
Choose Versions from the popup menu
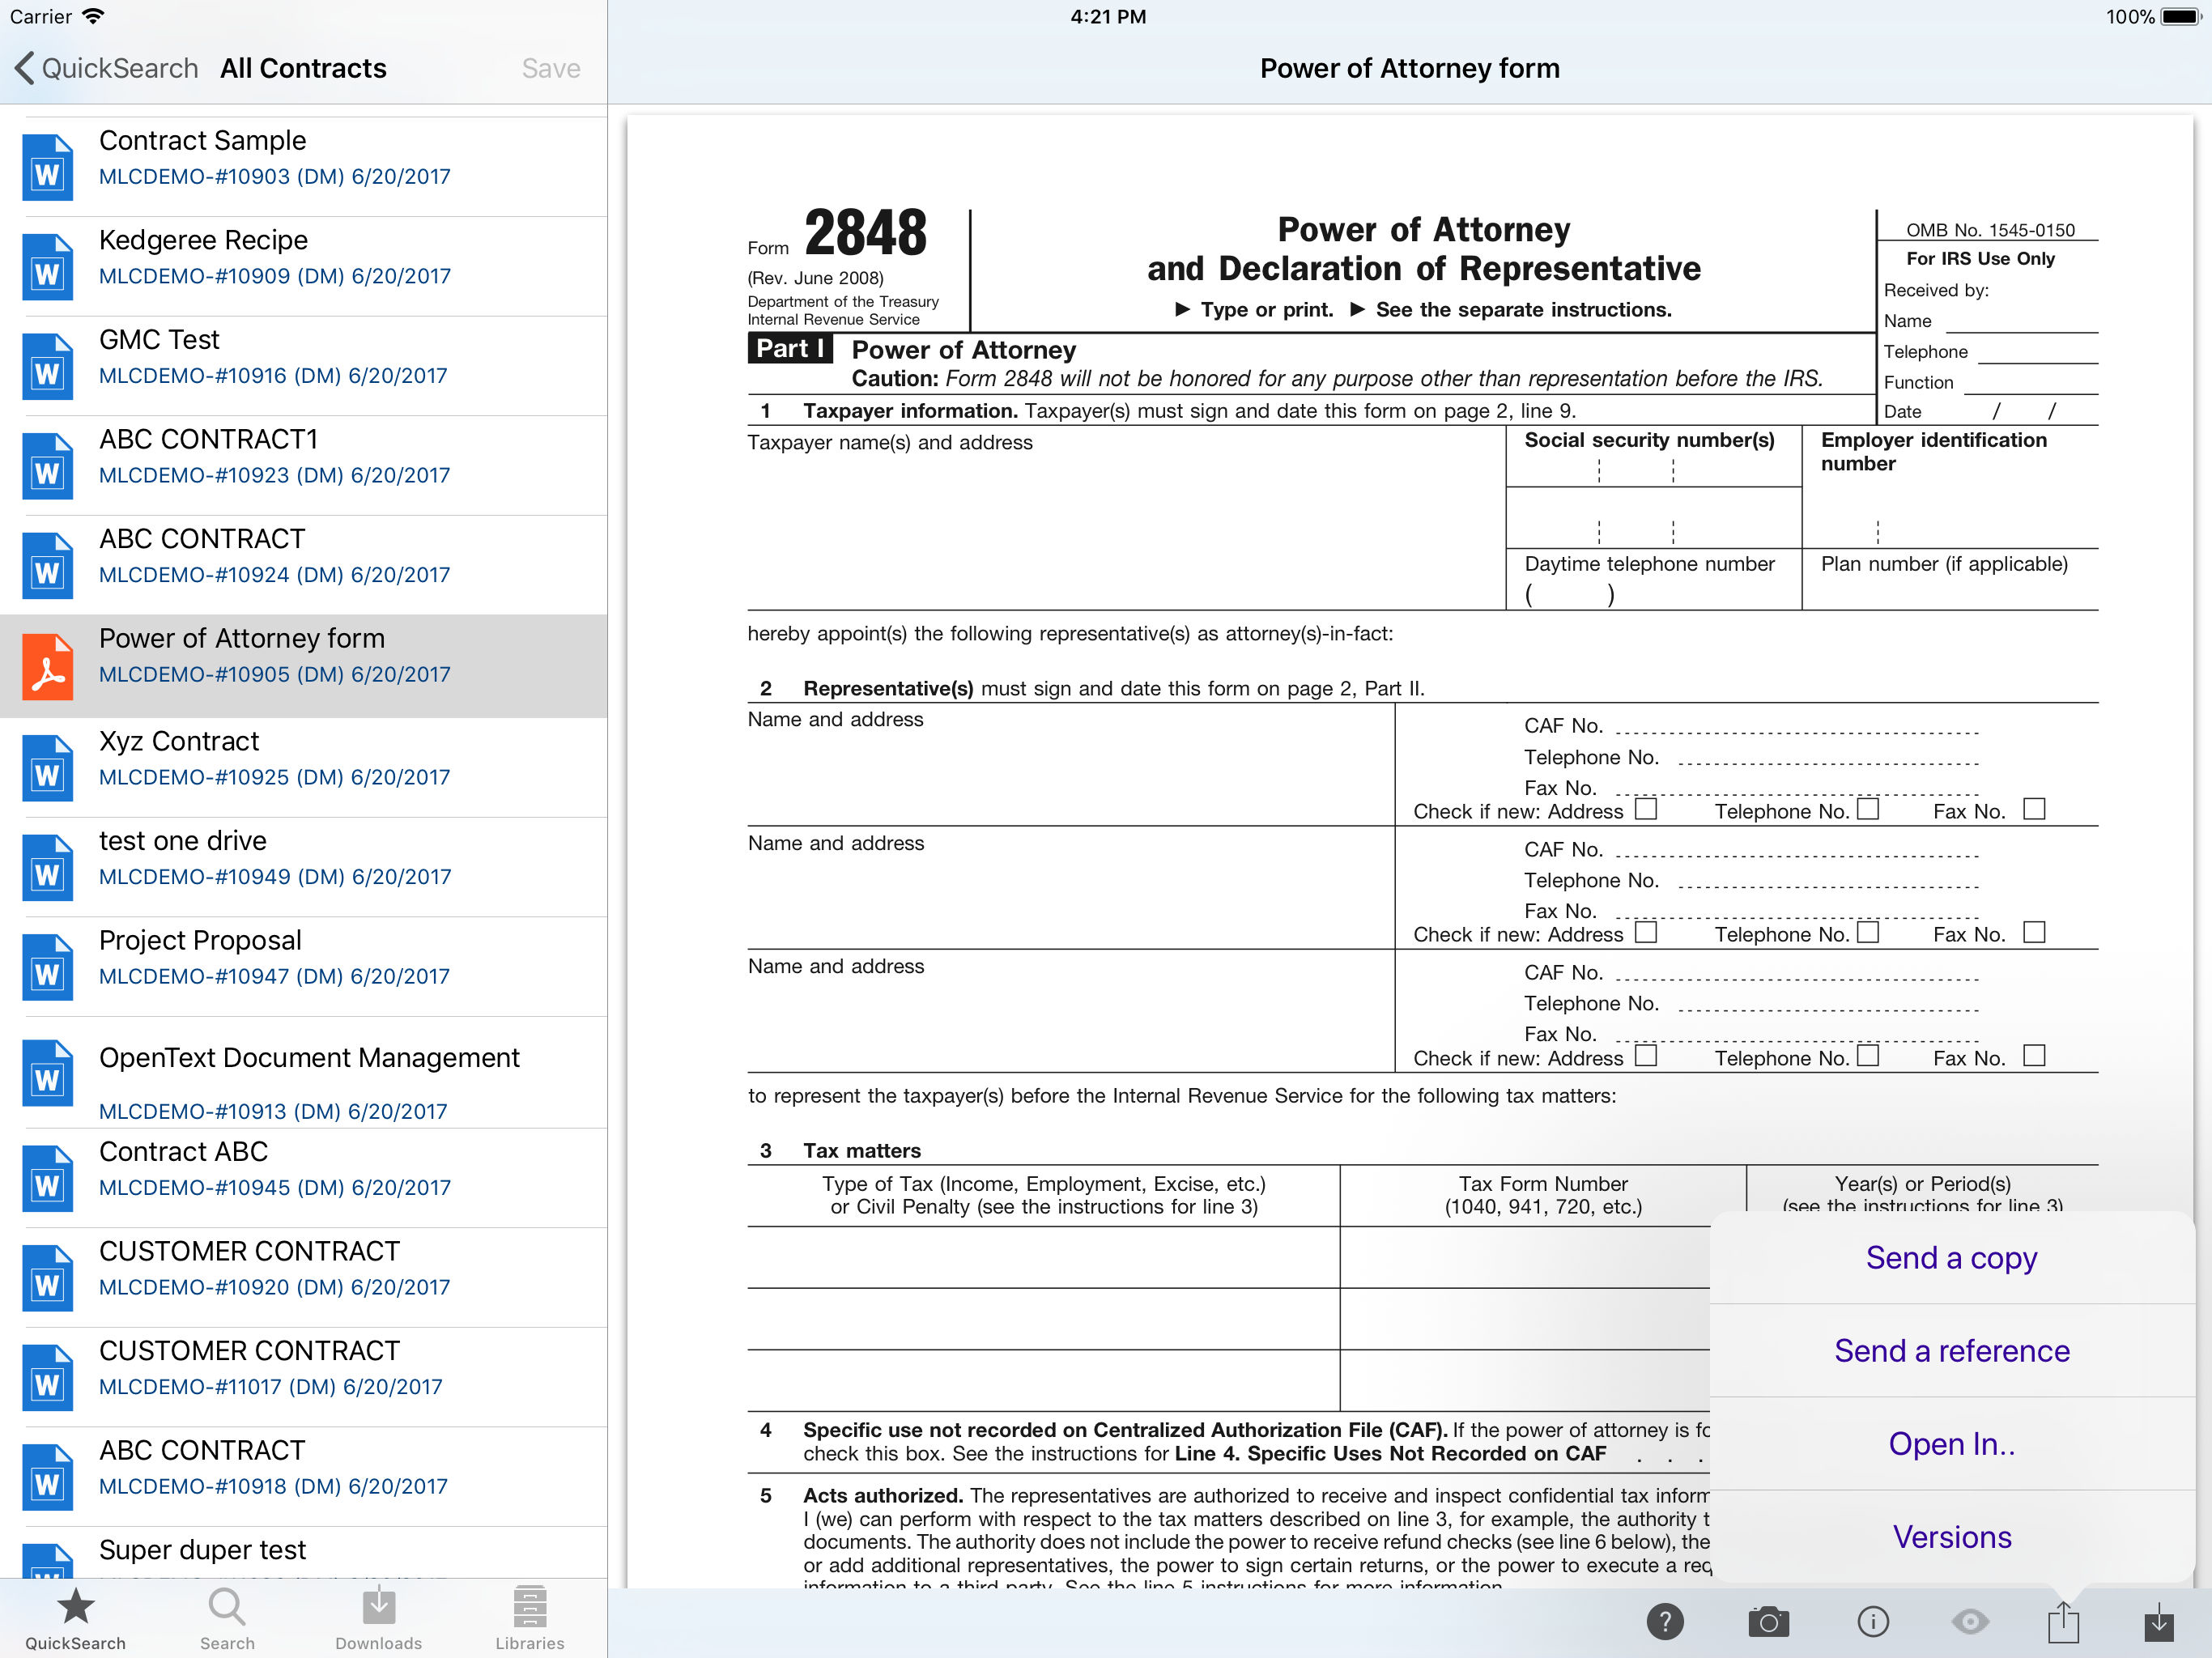1951,1536
